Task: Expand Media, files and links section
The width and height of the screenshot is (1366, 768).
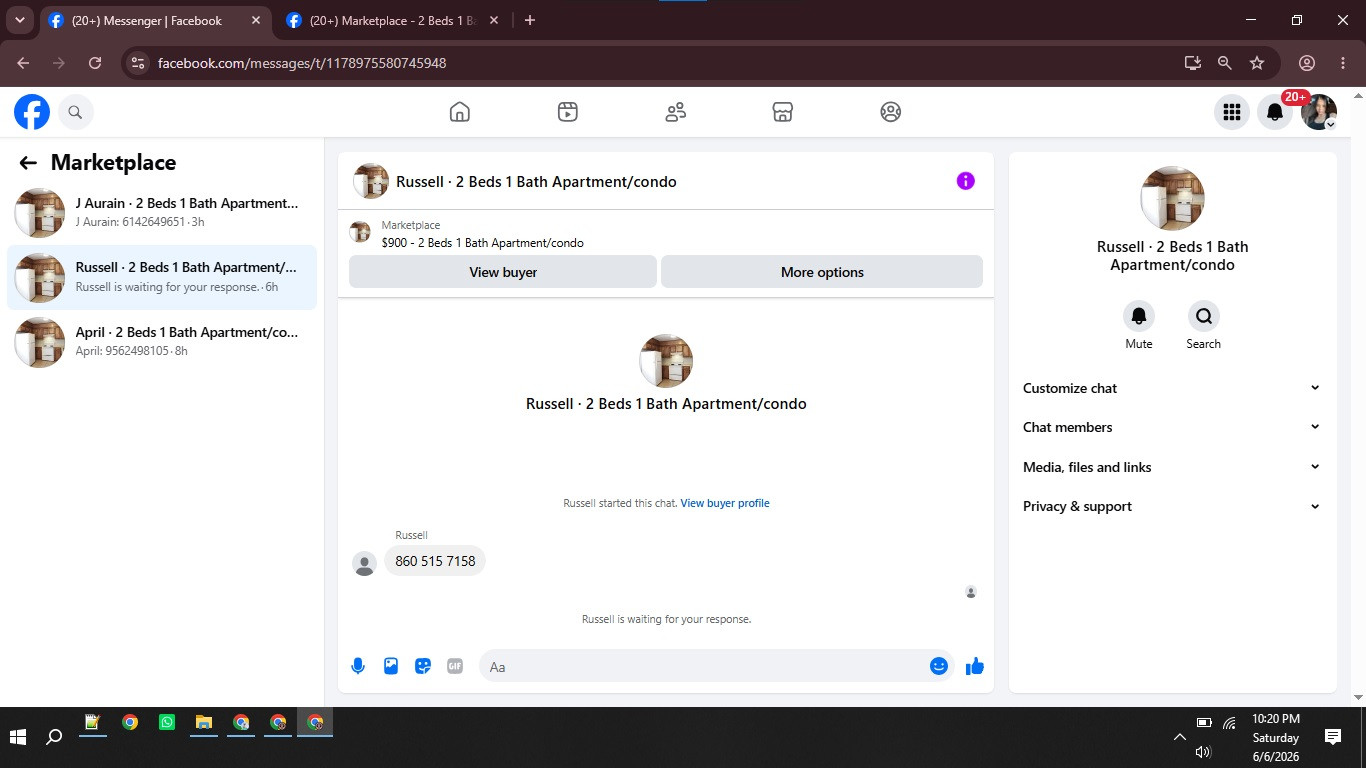Action: (x=1172, y=467)
